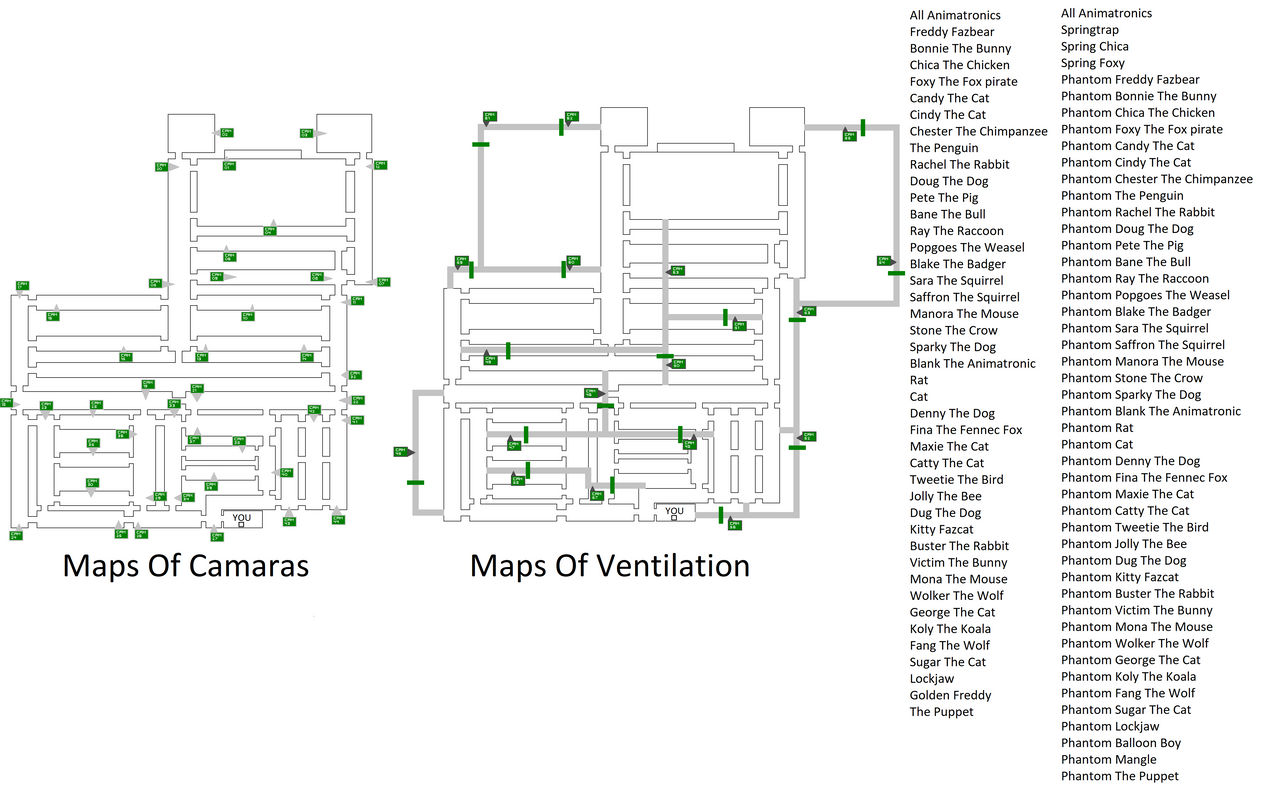1280x794 pixels.
Task: Select the vent camera below the YOU office
Action: [733, 524]
